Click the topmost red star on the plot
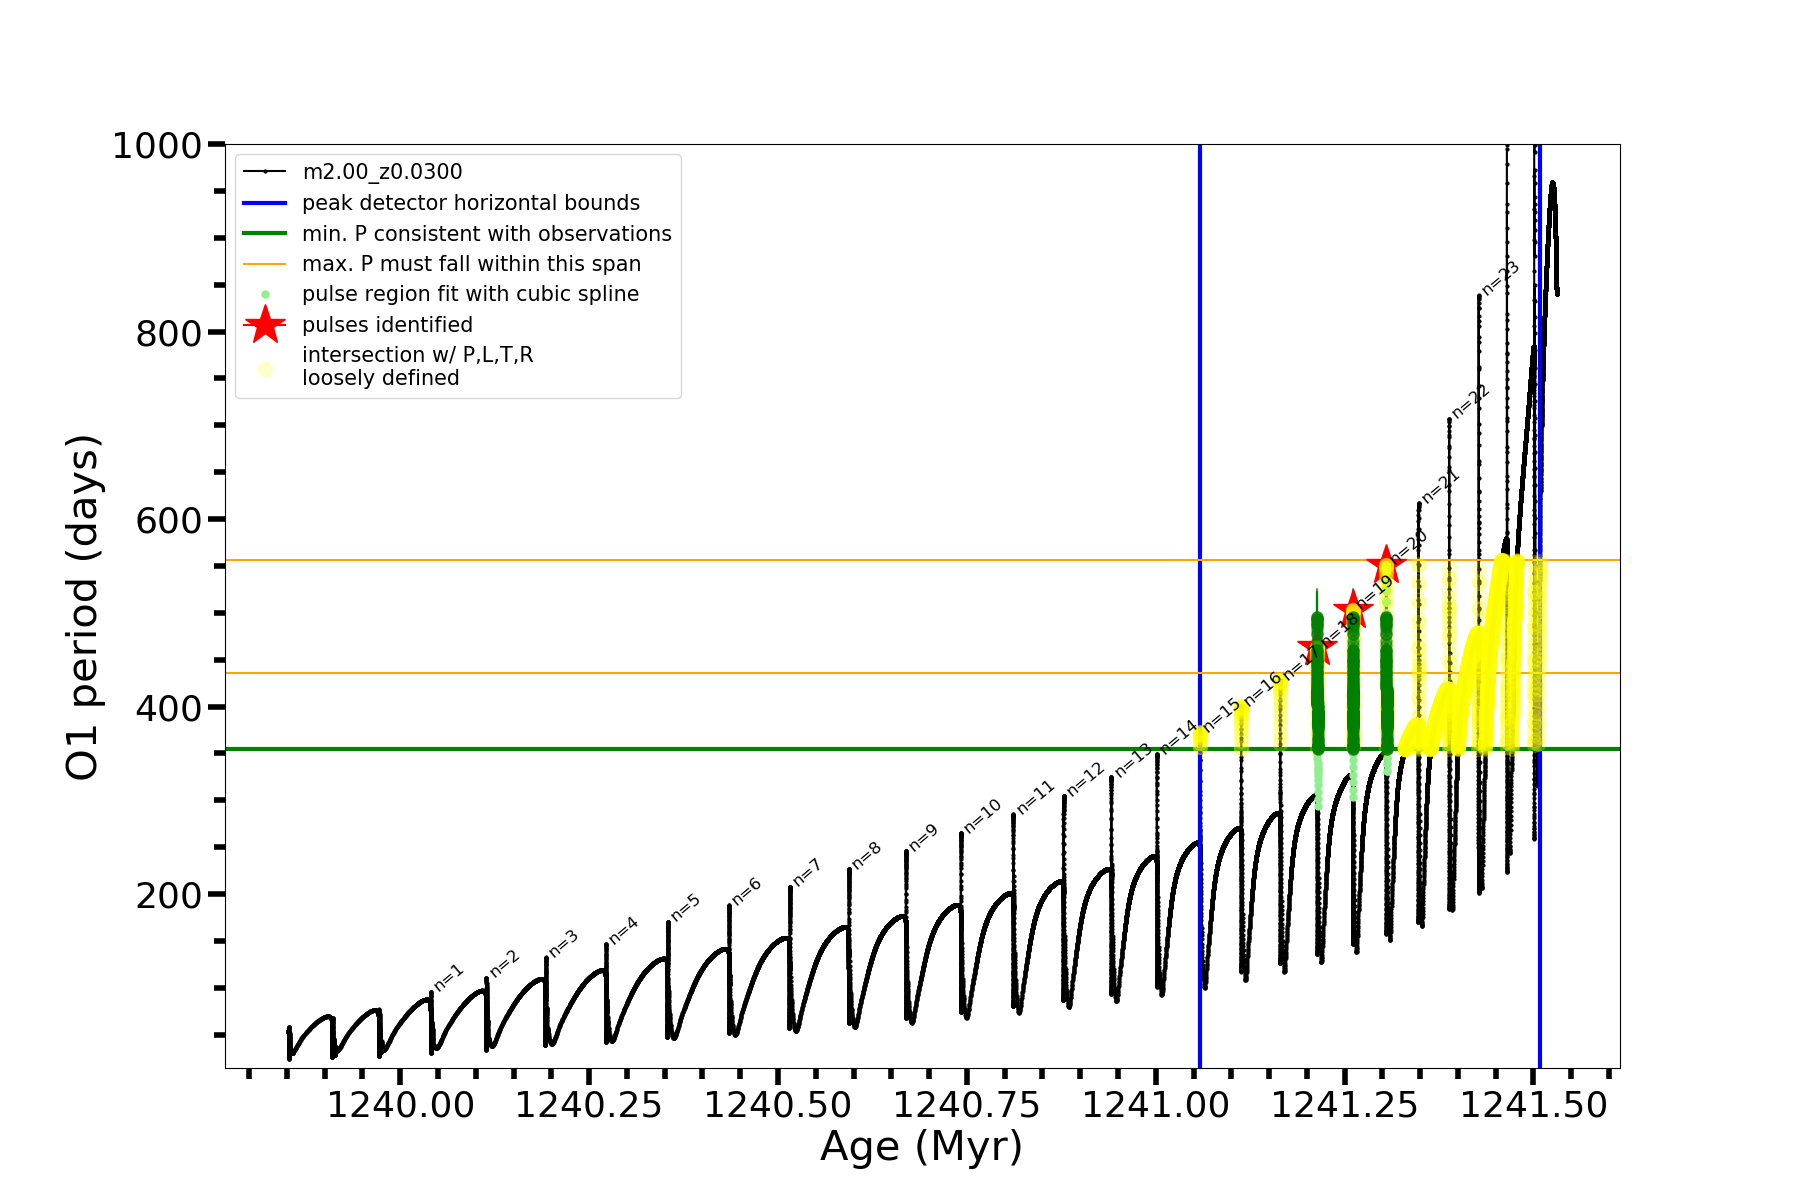 pyautogui.click(x=1386, y=564)
